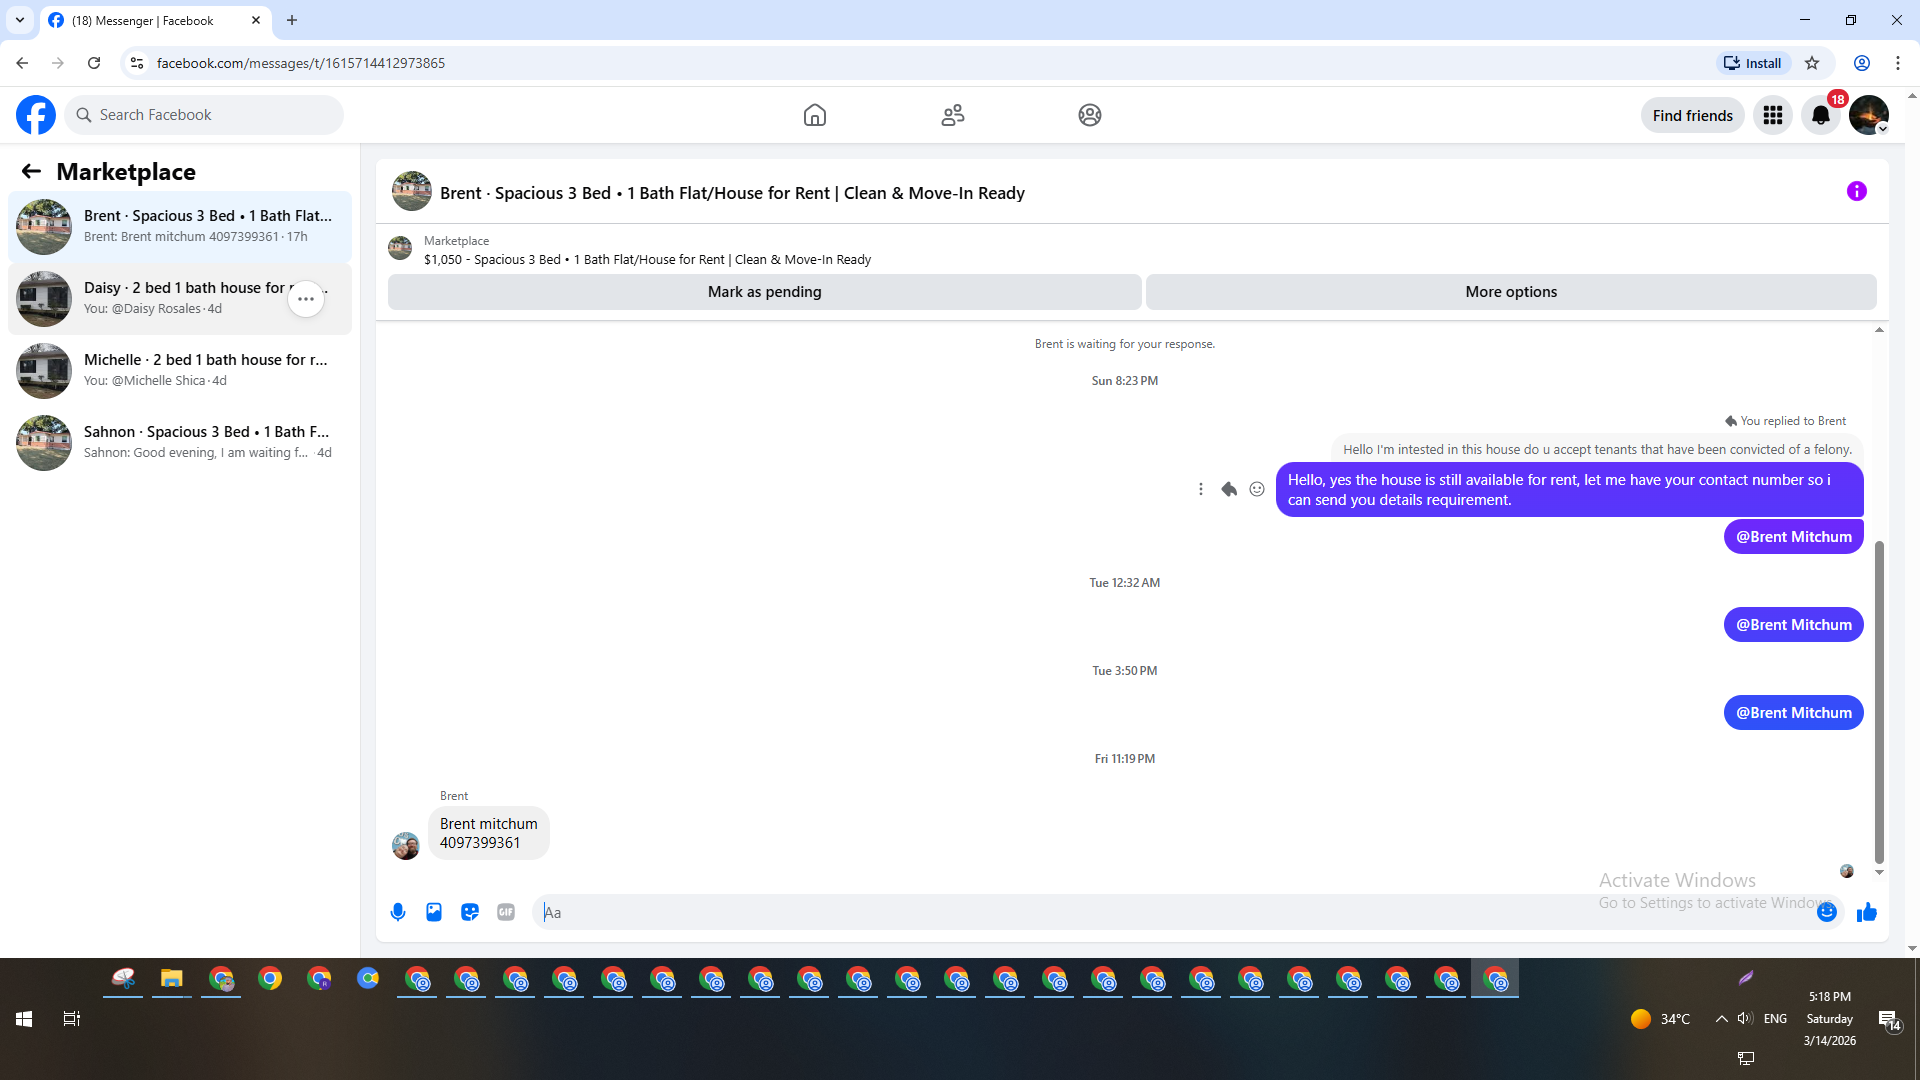1920x1080 pixels.
Task: Open options menu for Daisy conversation
Action: pyautogui.click(x=306, y=299)
